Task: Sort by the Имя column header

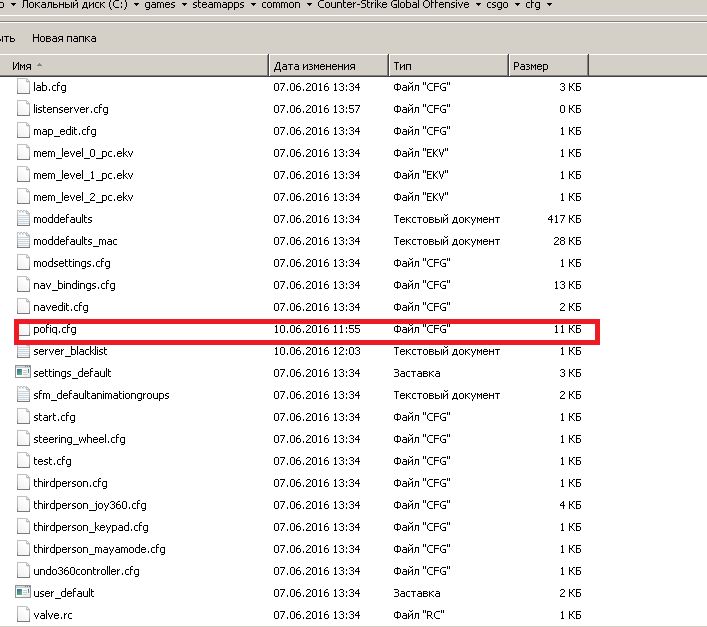Action: (134, 66)
